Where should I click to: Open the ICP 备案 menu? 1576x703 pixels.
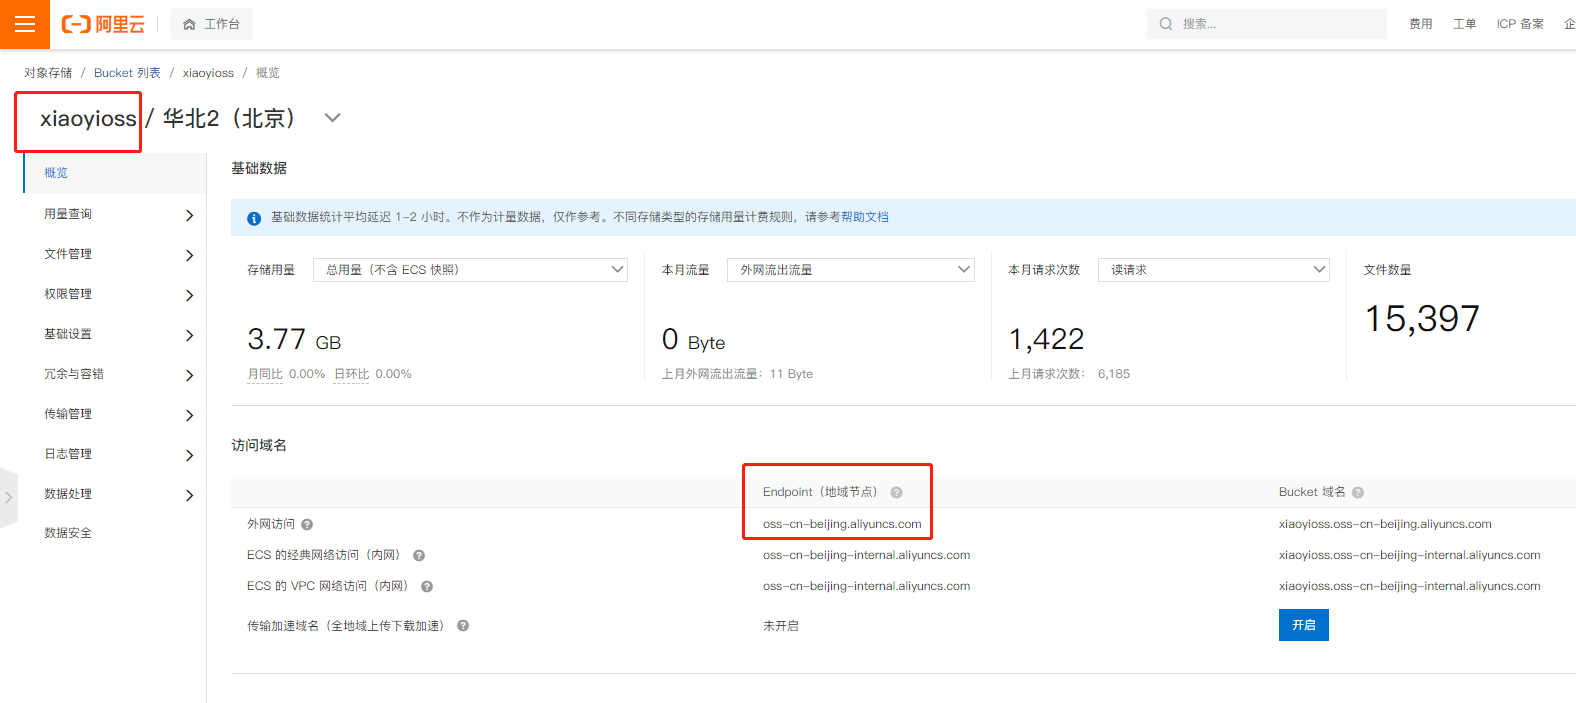coord(1520,24)
